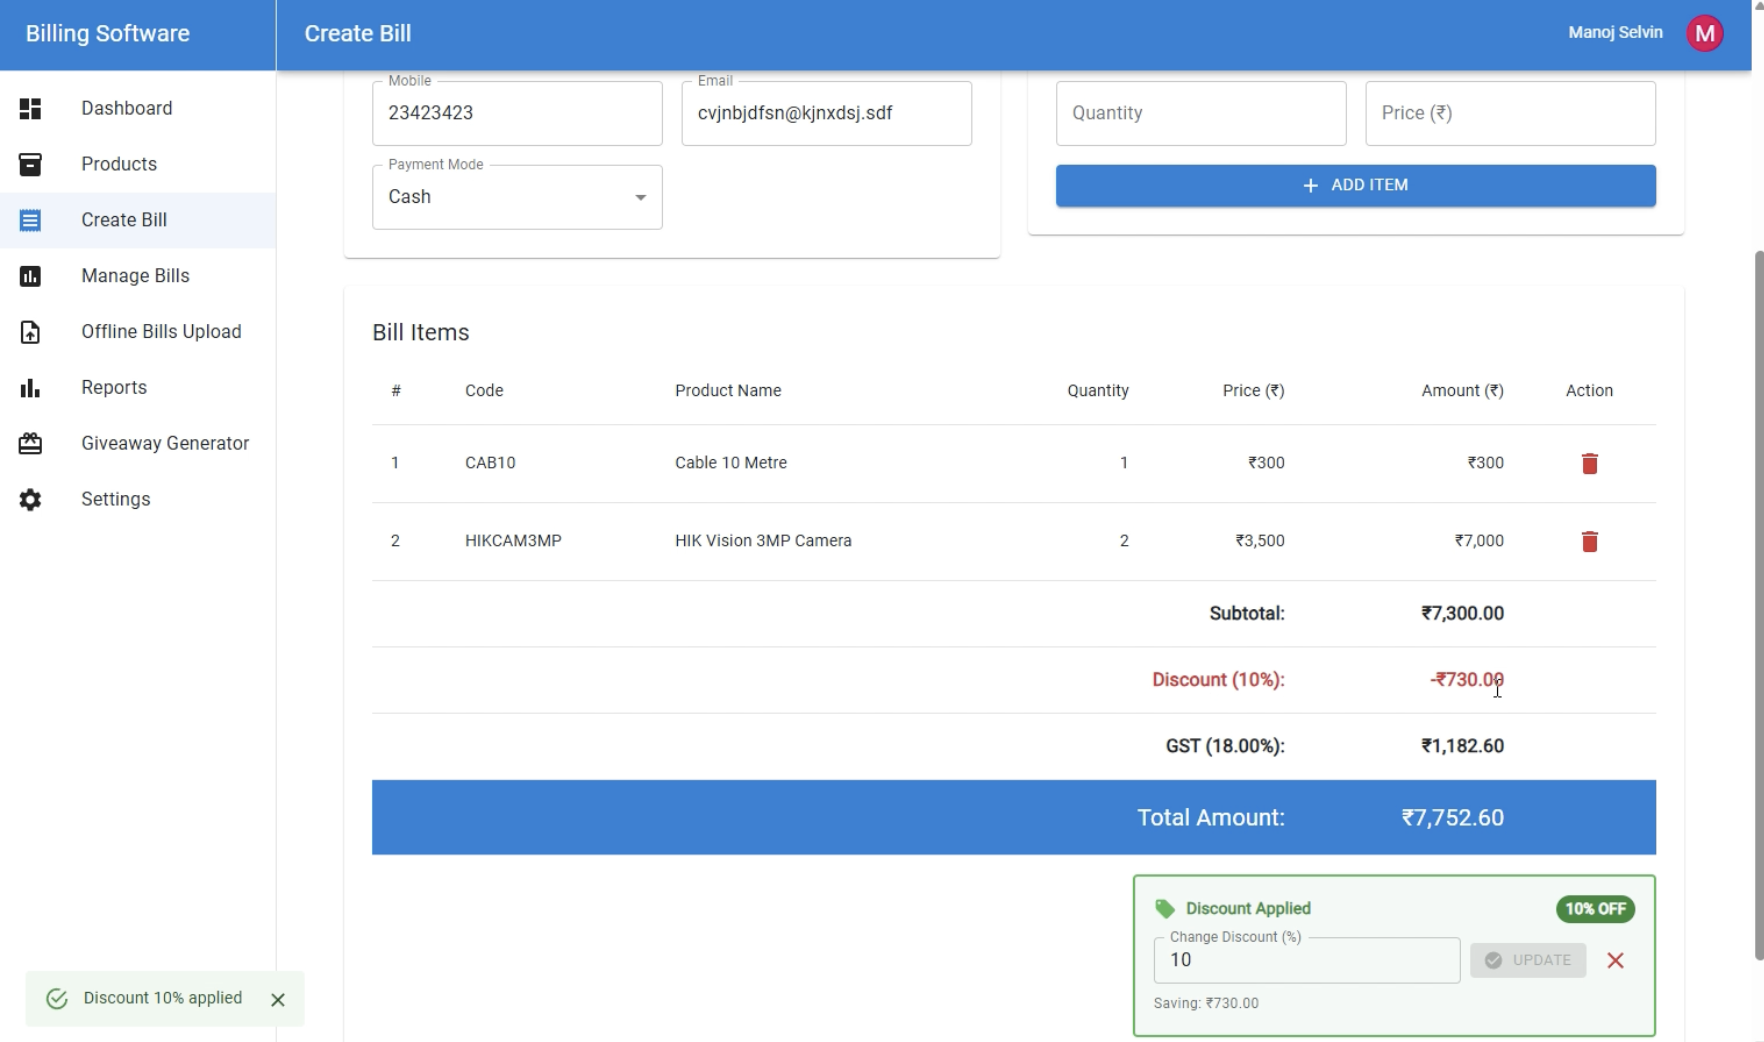
Task: Dismiss the Discount Applied panel
Action: tap(1615, 960)
